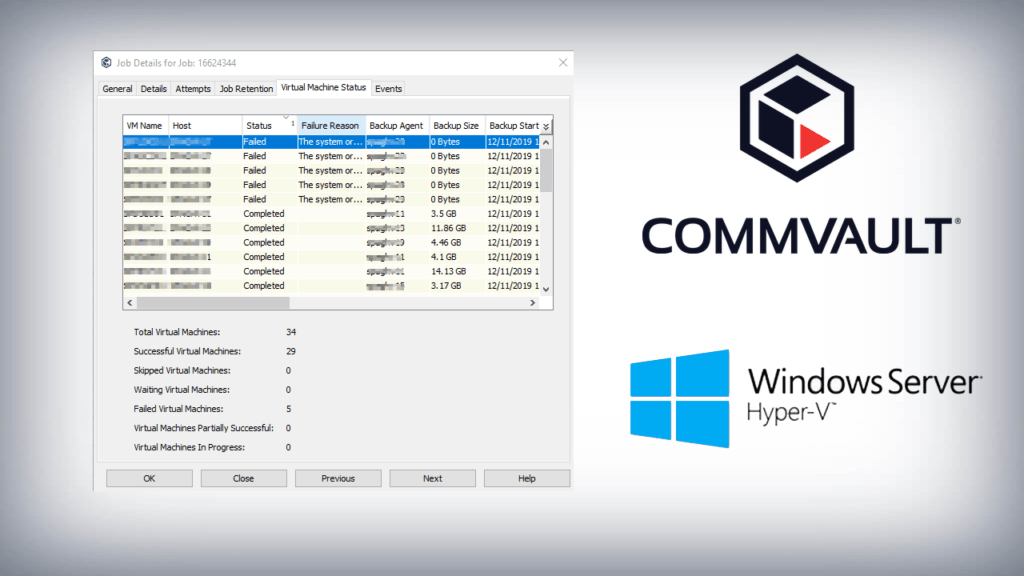Screen dimensions: 1024x576
Task: Click the down arrow on the vertical scrollbar
Action: 546,289
